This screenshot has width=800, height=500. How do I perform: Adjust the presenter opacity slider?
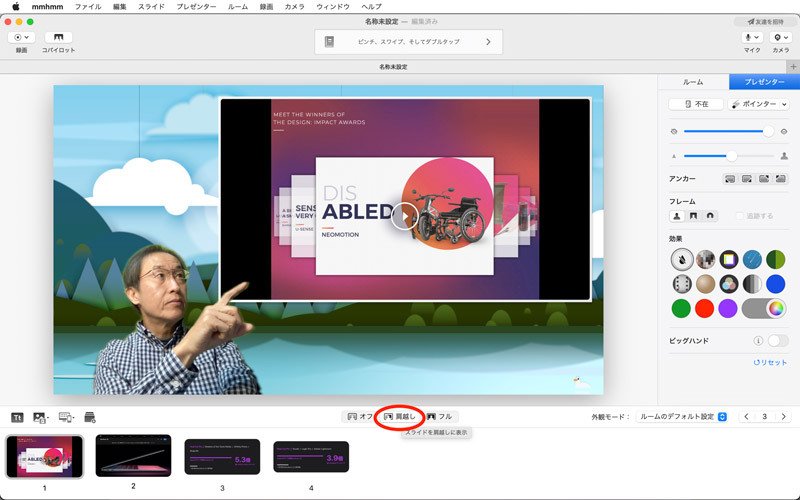(x=729, y=132)
